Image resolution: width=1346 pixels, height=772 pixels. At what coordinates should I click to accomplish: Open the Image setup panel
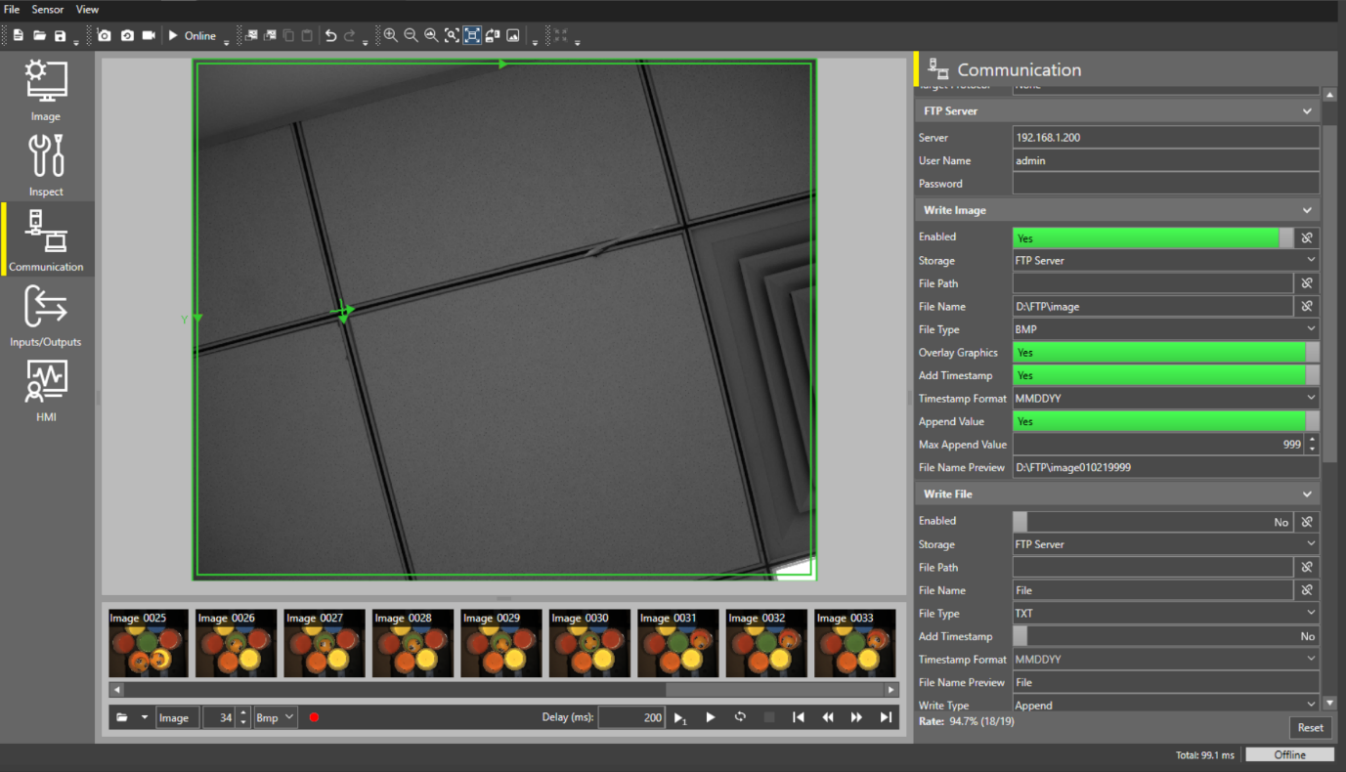click(x=46, y=90)
